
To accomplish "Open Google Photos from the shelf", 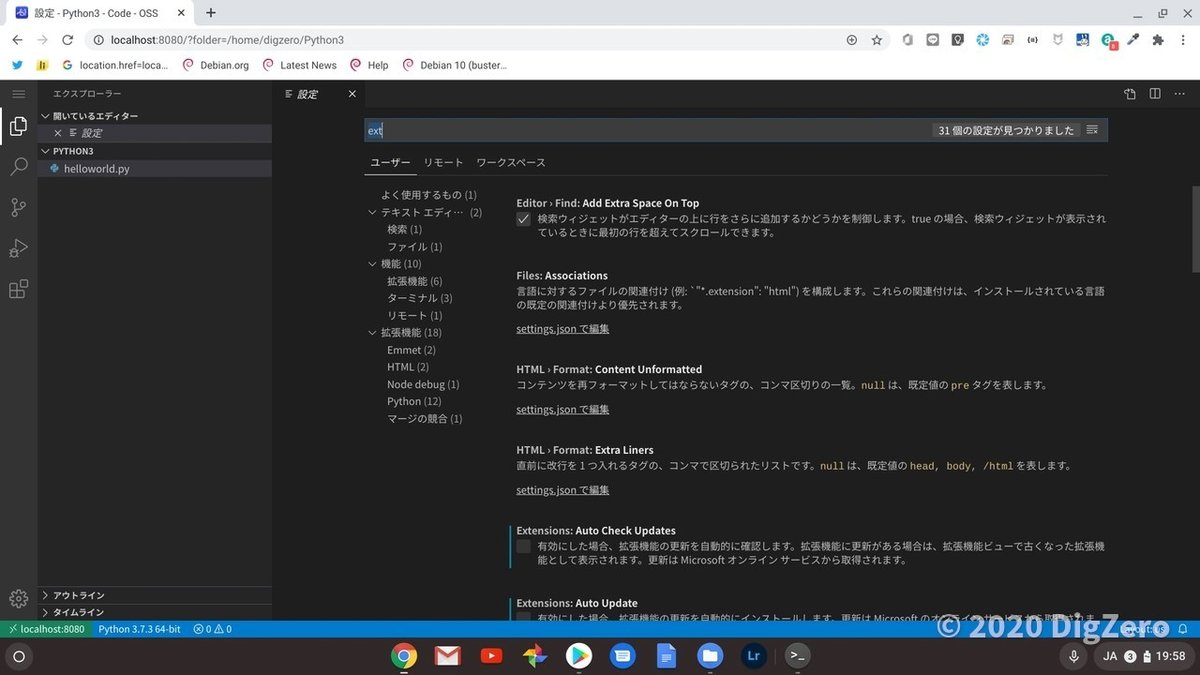I will [535, 656].
